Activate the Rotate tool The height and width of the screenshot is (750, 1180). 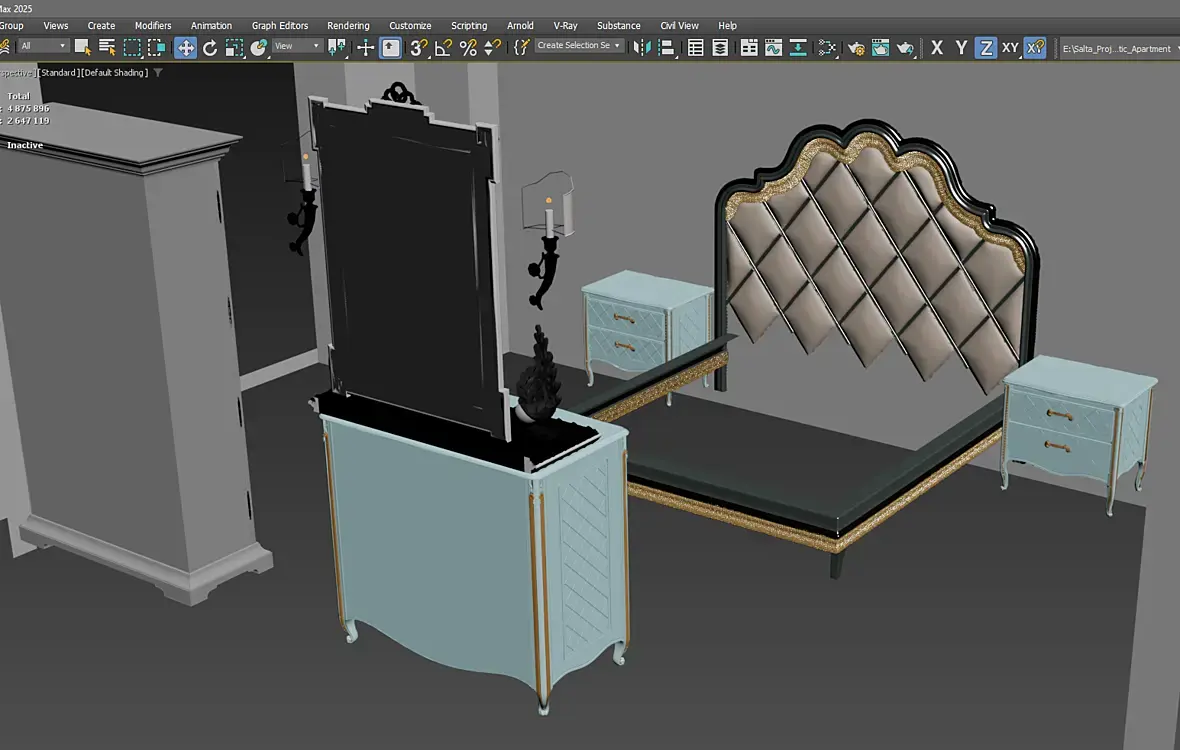[210, 47]
